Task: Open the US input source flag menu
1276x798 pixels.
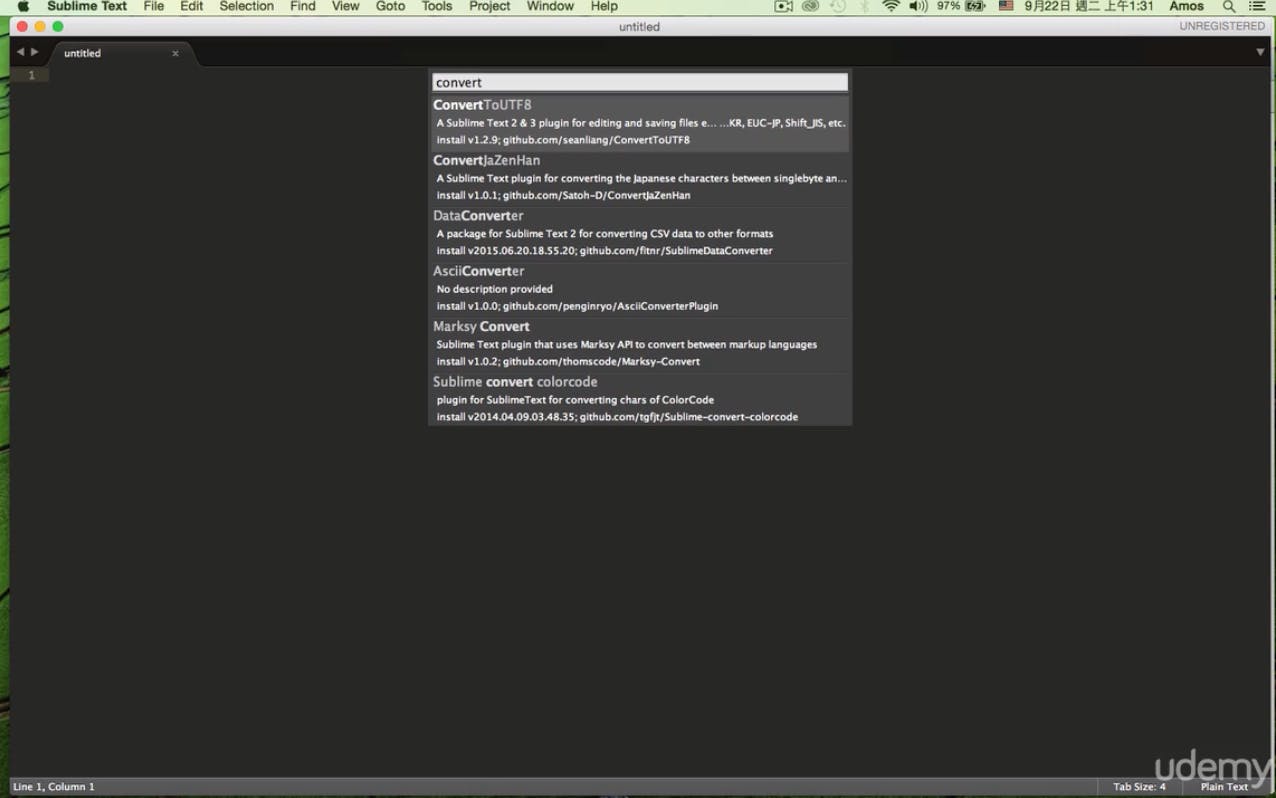Action: click(x=1006, y=6)
